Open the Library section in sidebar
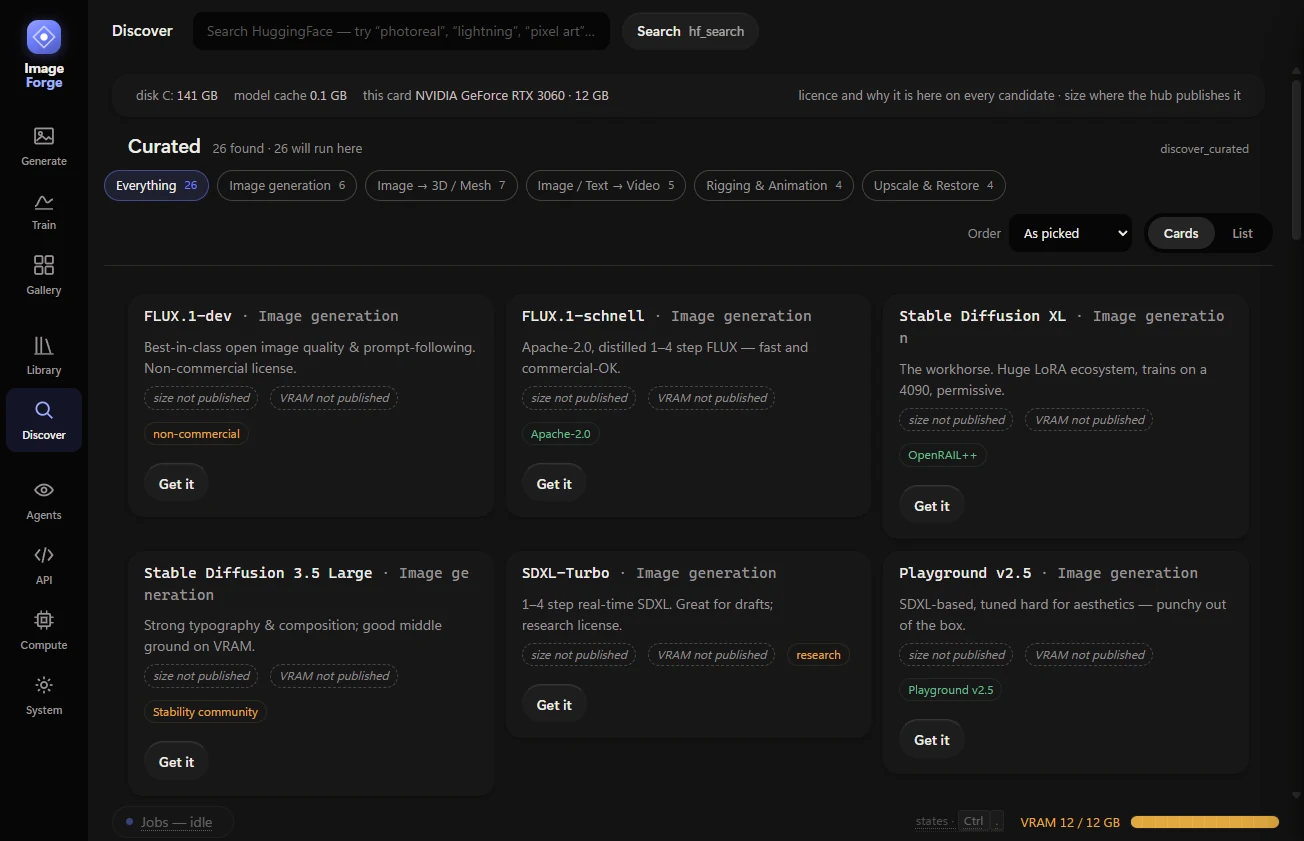This screenshot has height=841, width=1304. (44, 355)
